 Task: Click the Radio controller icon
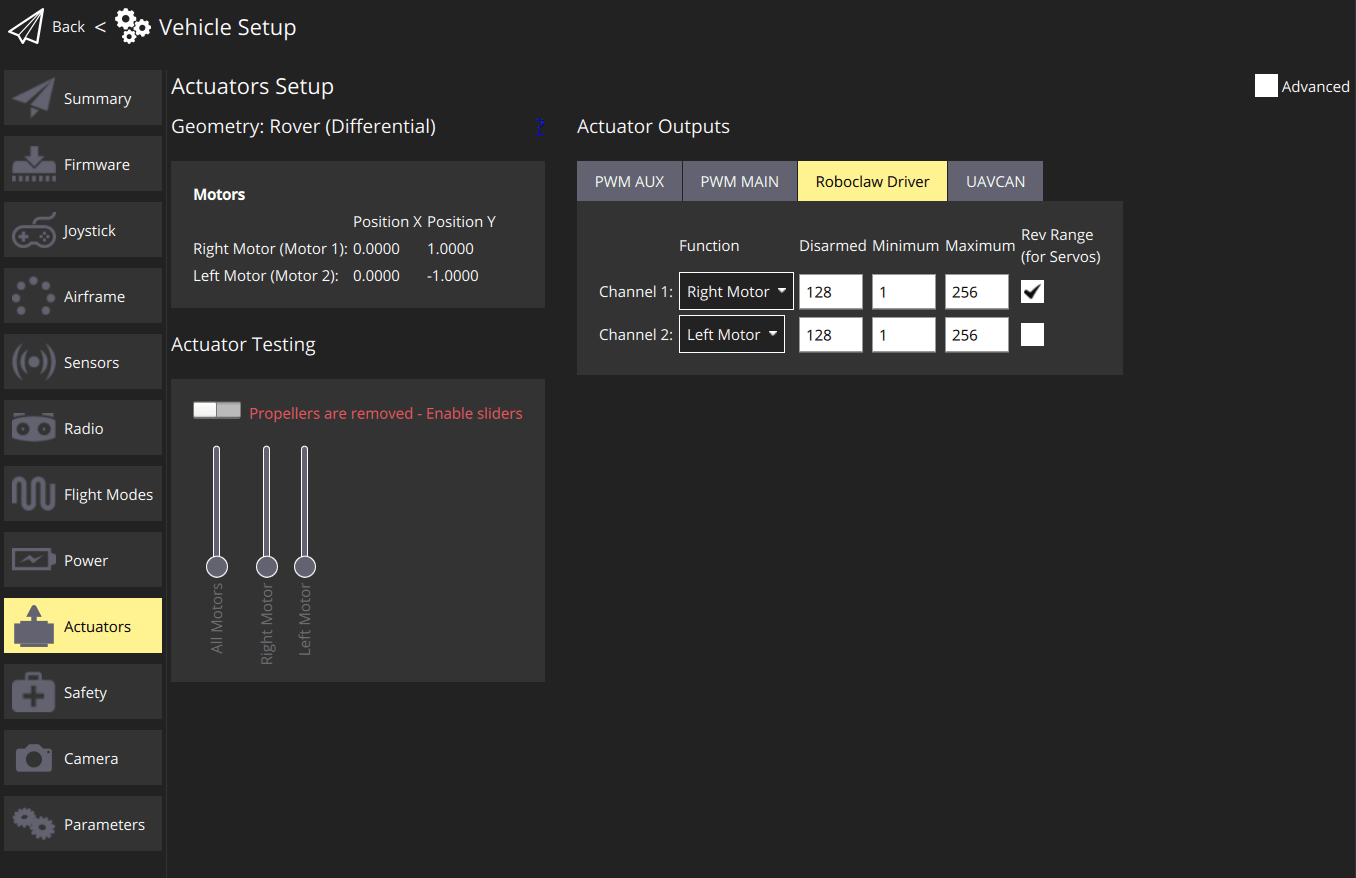[x=34, y=429]
